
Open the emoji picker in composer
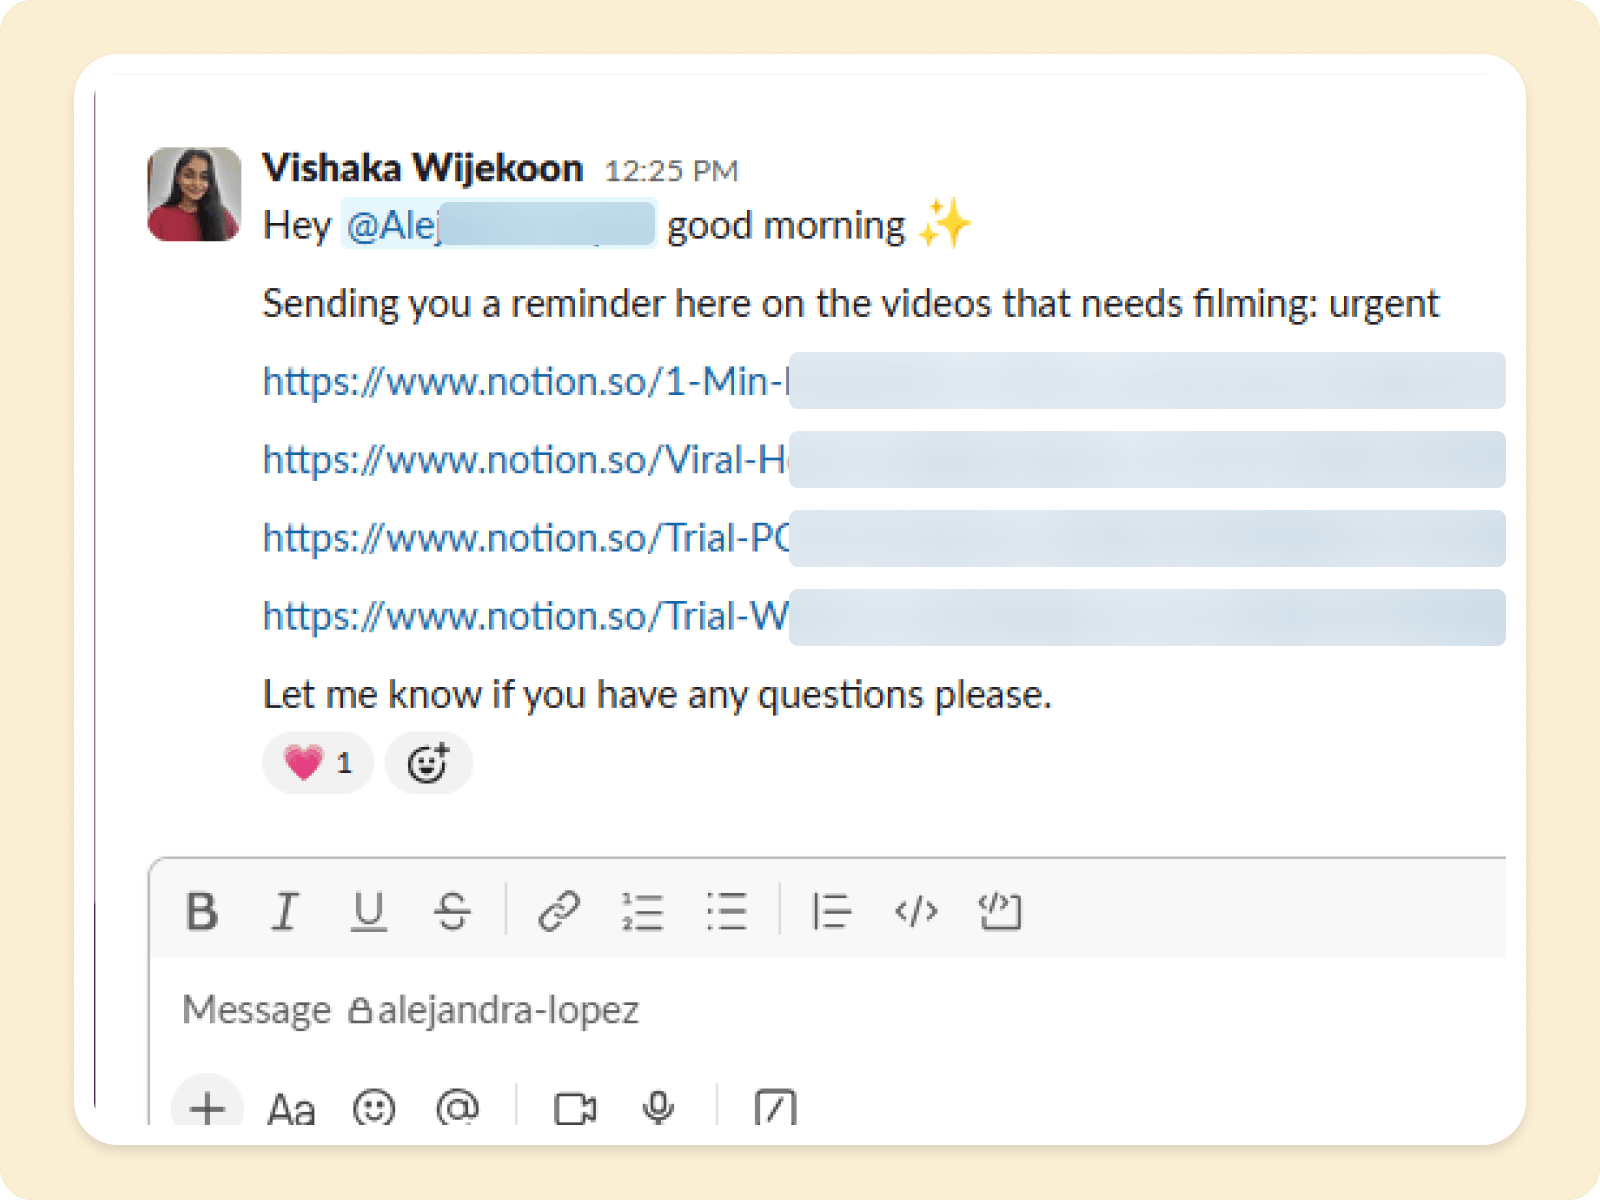click(374, 1107)
